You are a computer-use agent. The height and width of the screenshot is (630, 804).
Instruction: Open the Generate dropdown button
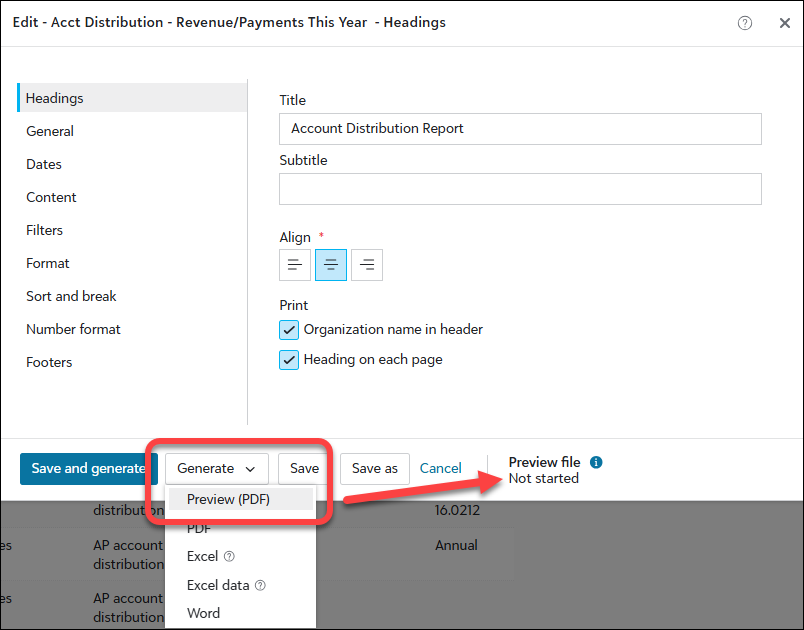217,469
